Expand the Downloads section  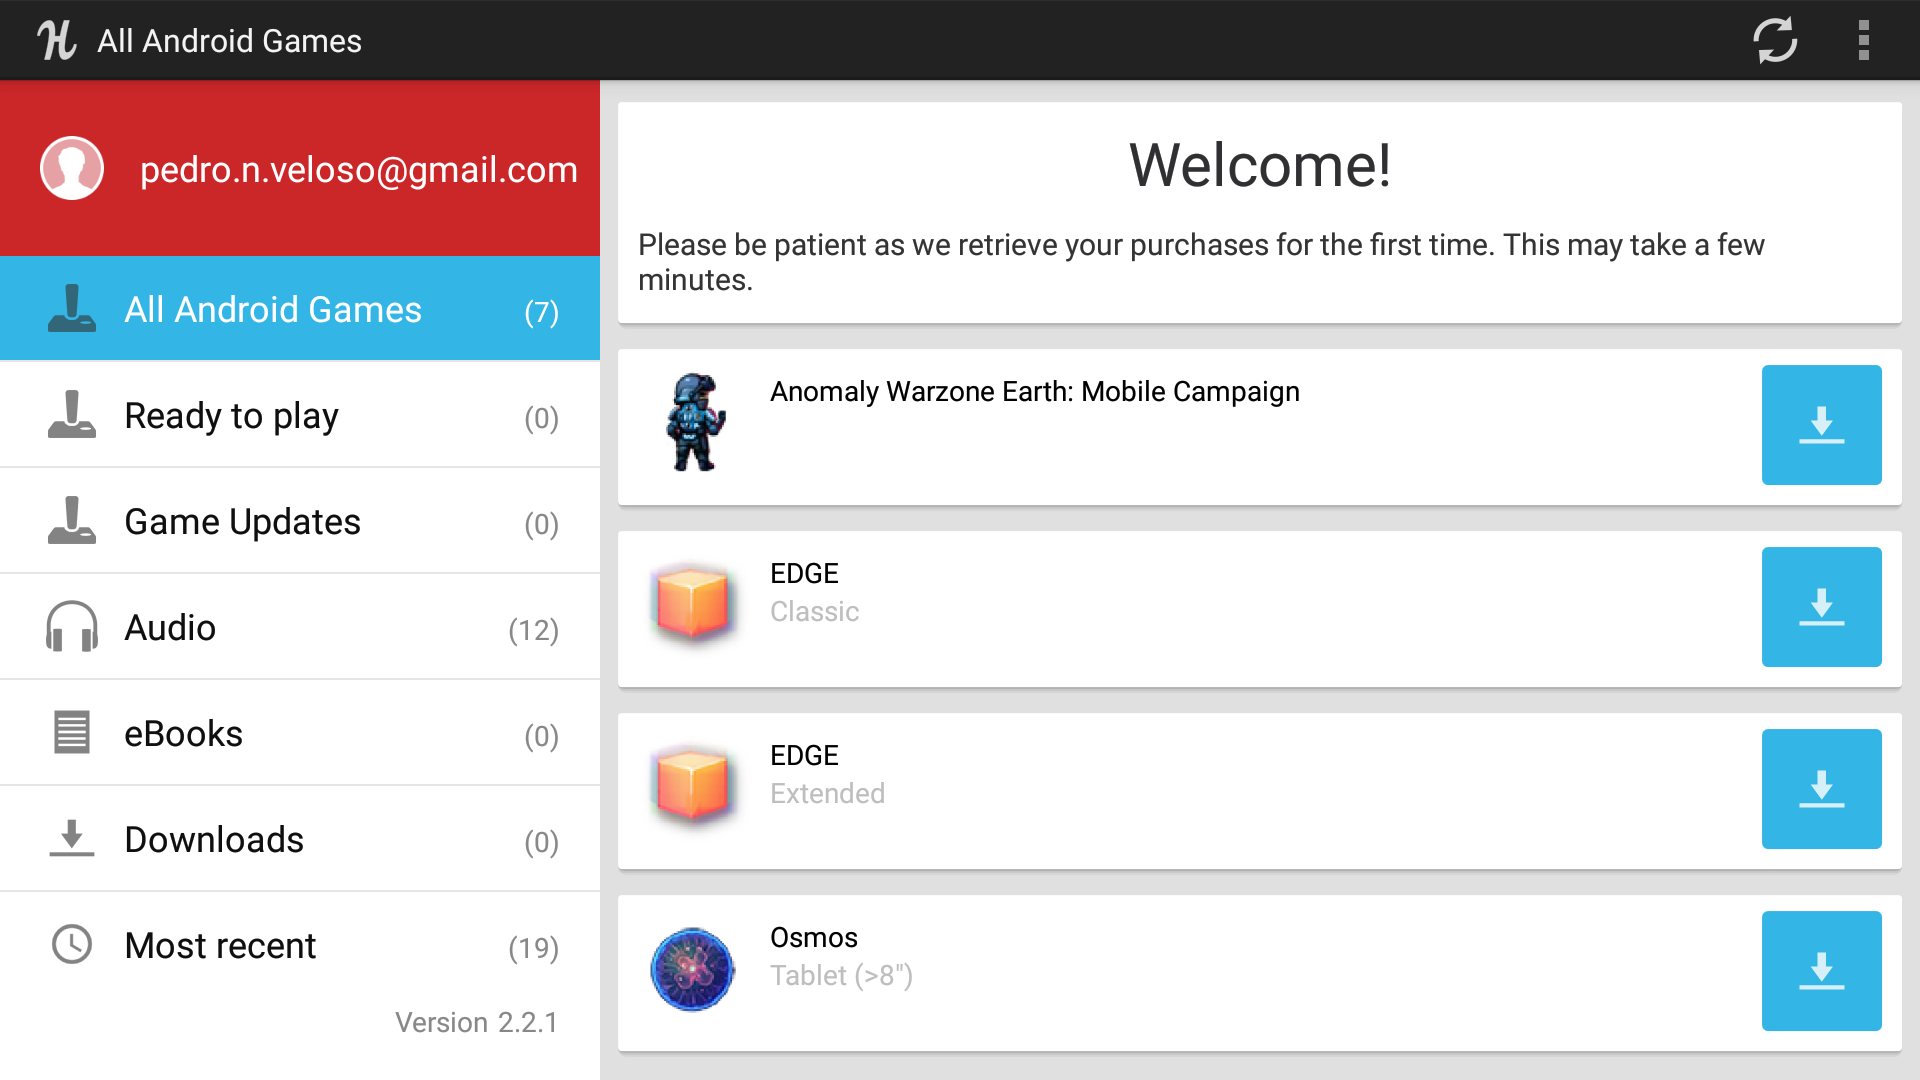(x=299, y=837)
